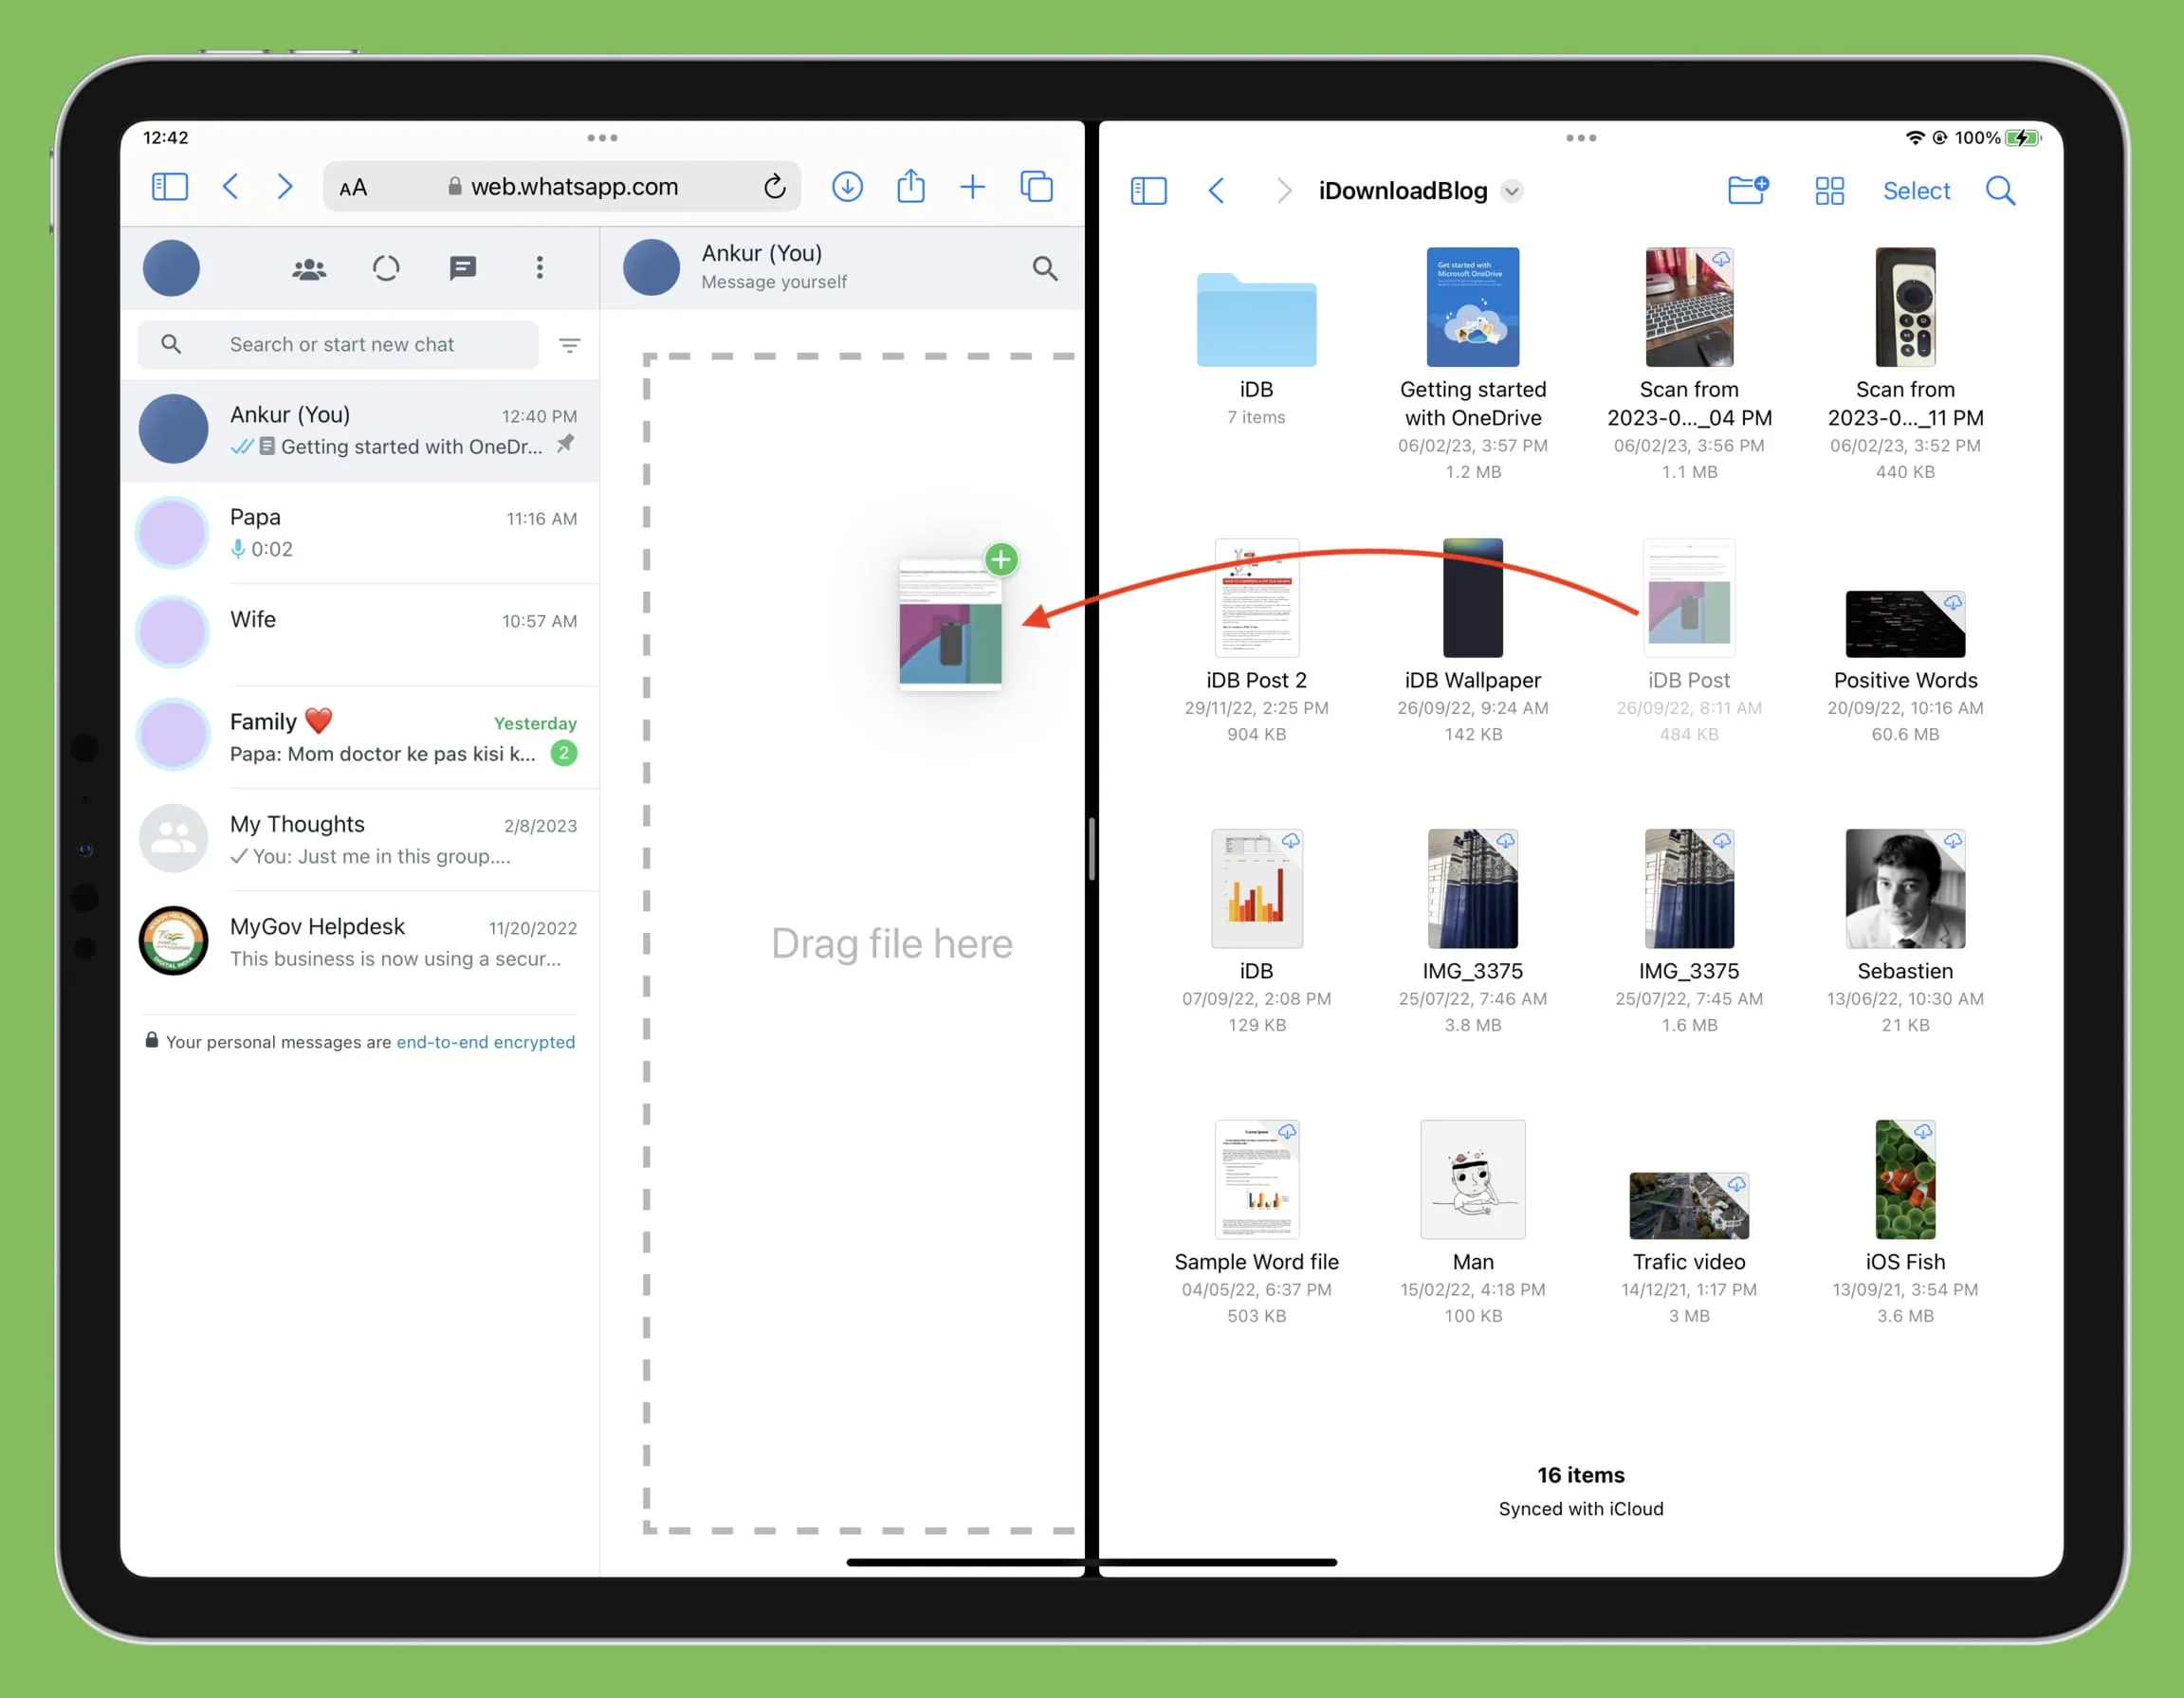Open the Man drawing file
The width and height of the screenshot is (2184, 1698).
pos(1472,1180)
